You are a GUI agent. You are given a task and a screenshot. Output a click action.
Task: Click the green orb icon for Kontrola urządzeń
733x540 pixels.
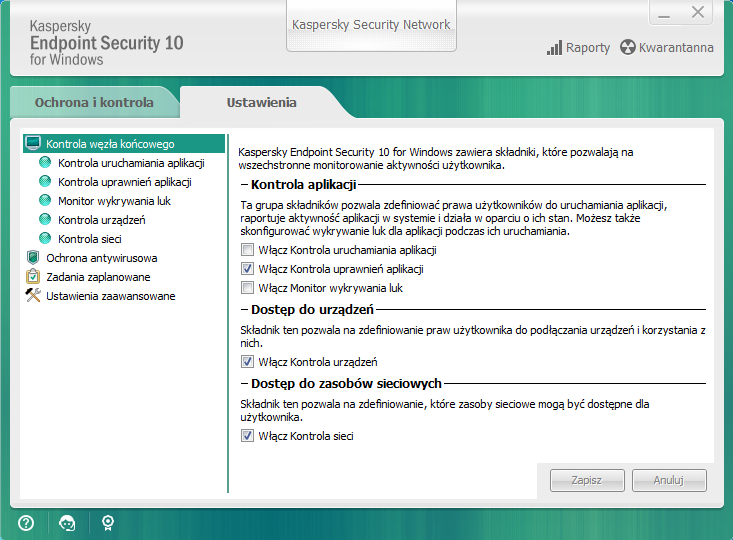[x=45, y=219]
